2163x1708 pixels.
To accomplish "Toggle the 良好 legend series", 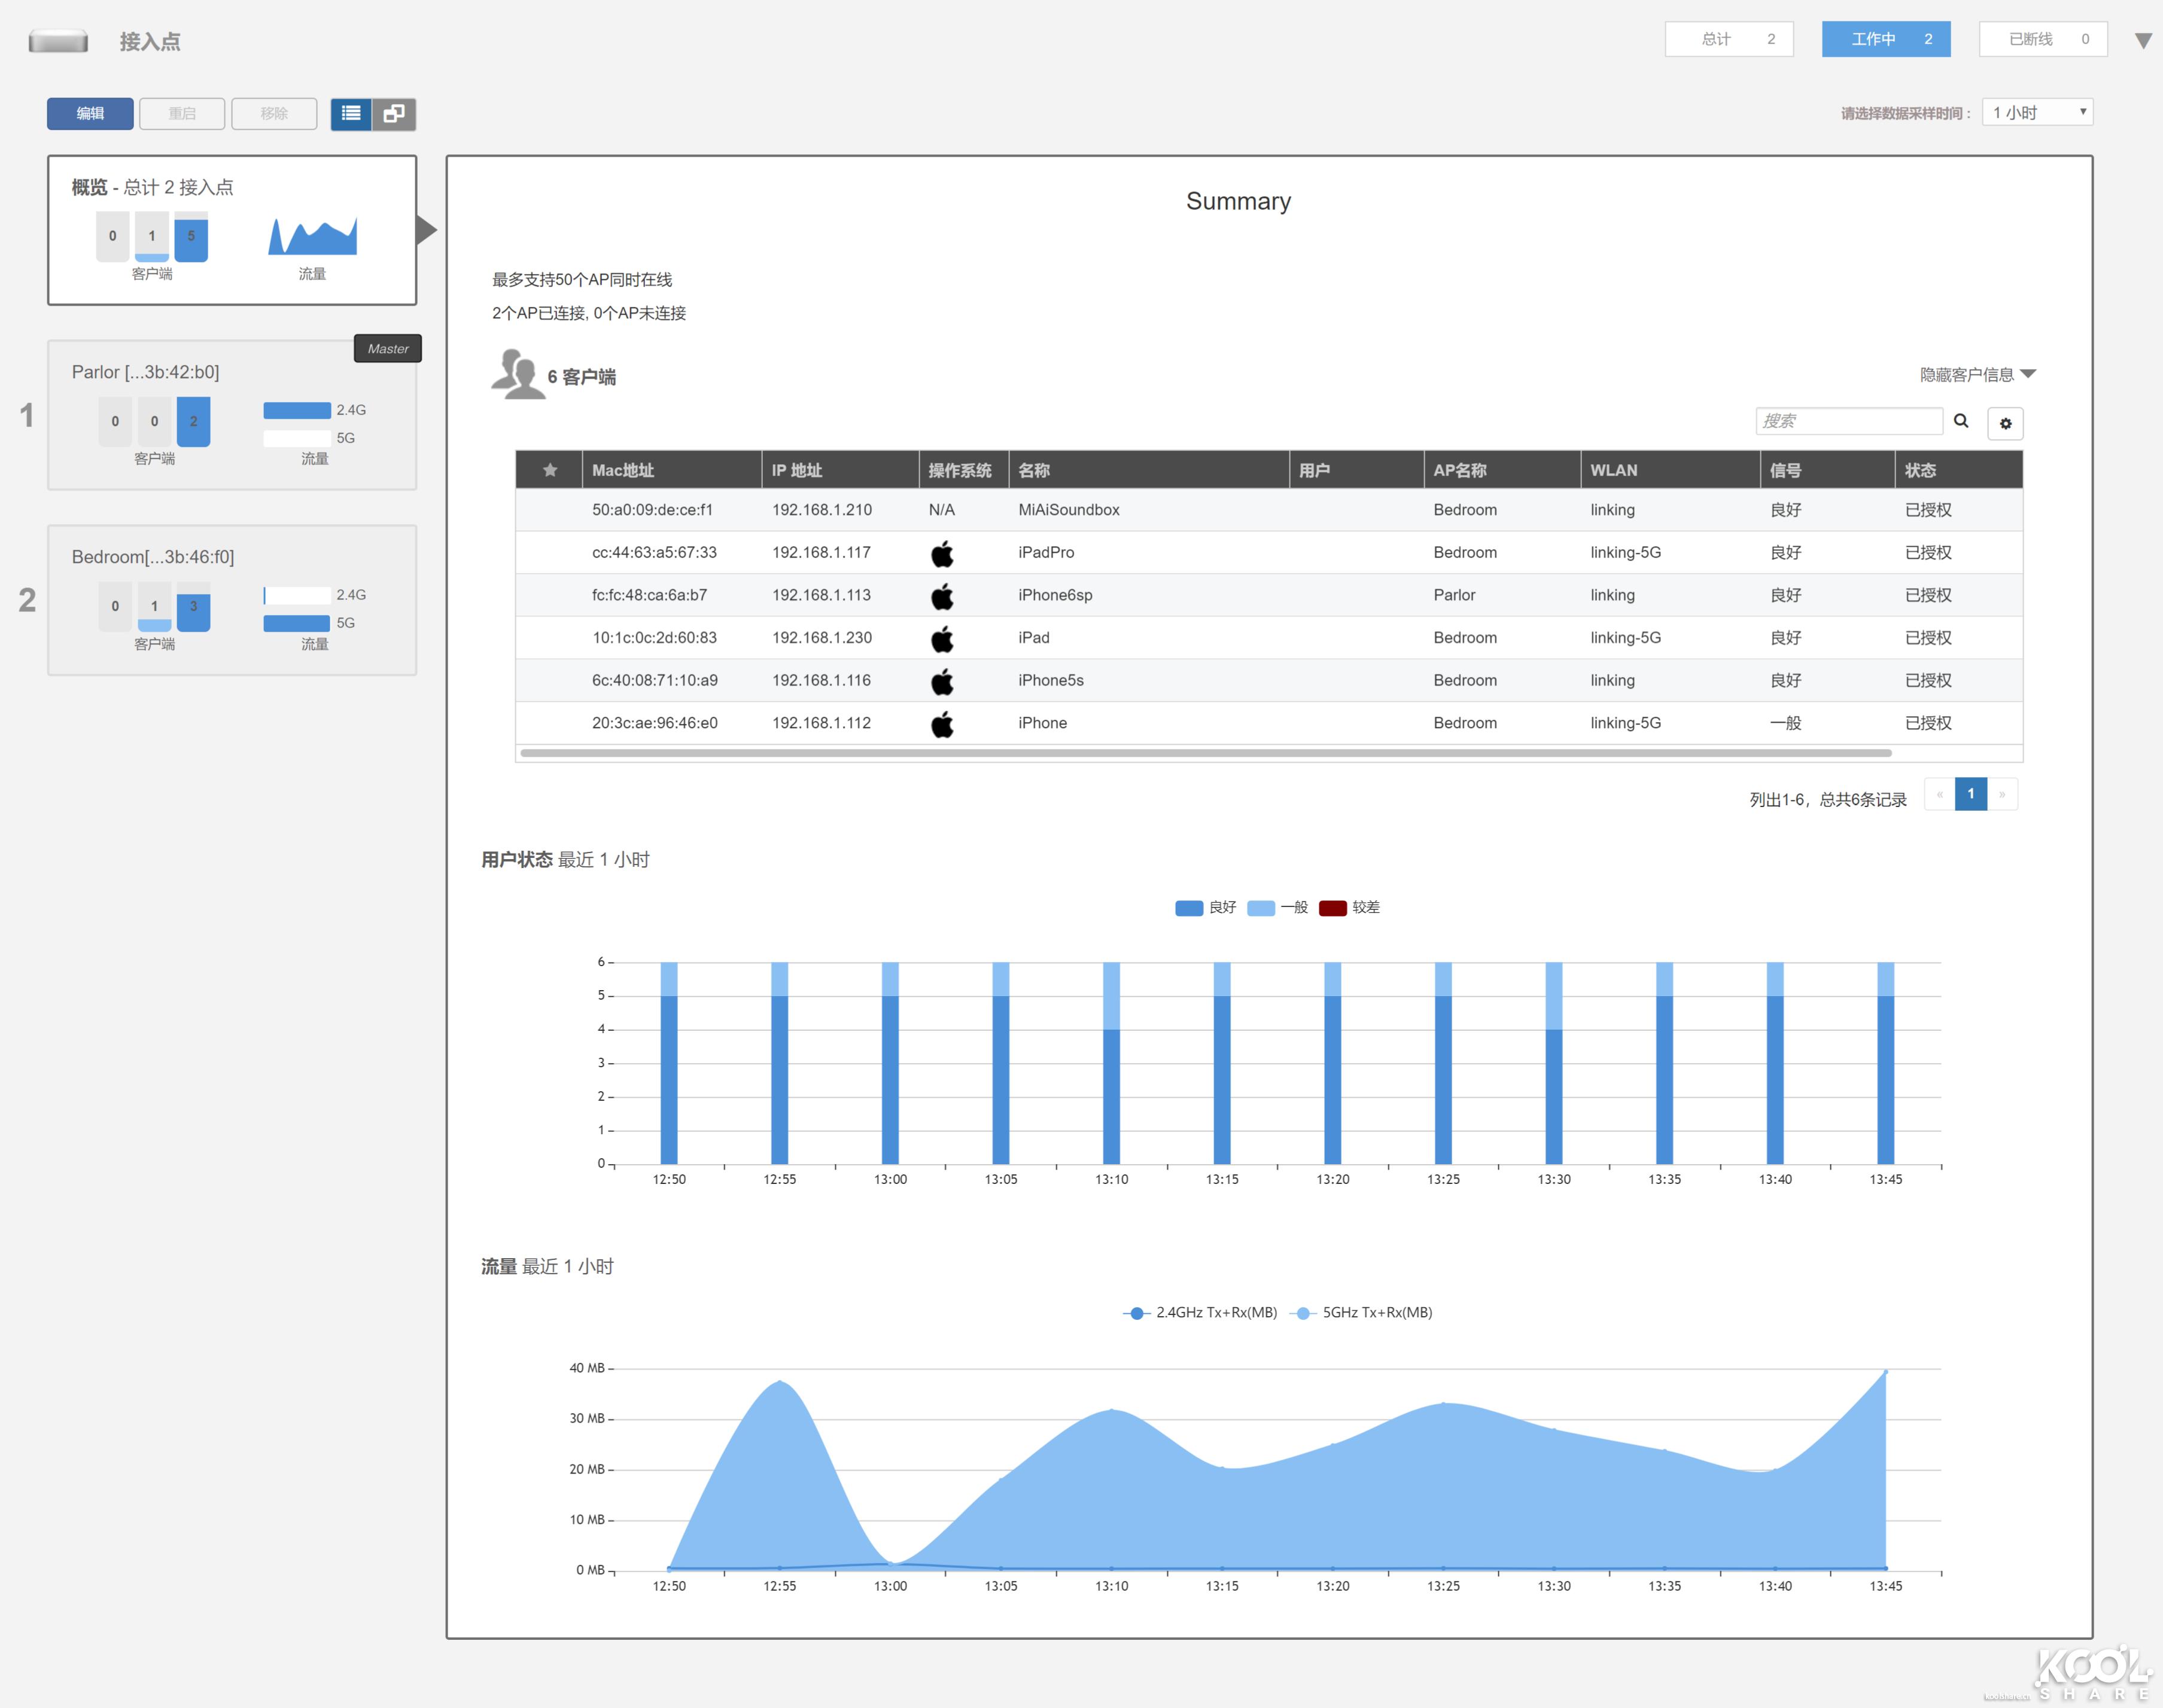I will tap(1206, 907).
